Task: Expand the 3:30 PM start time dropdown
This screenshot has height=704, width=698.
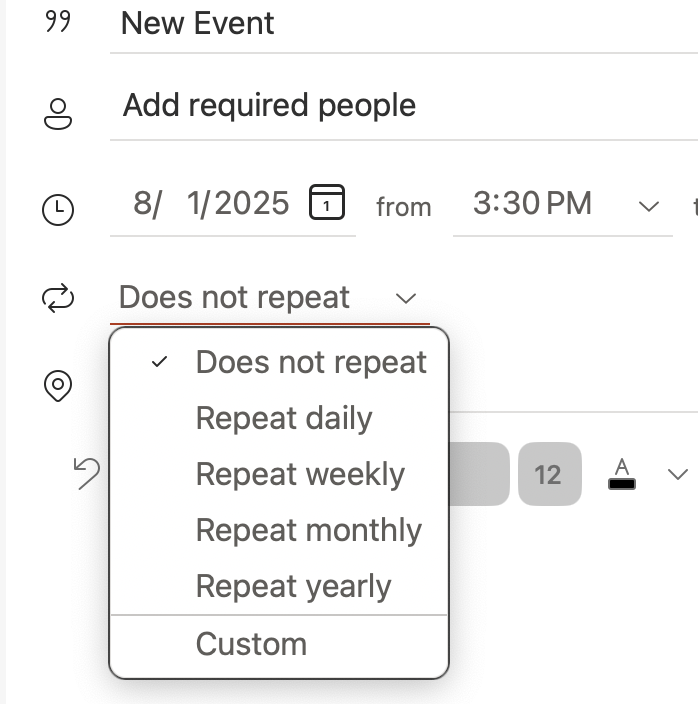Action: click(x=649, y=206)
